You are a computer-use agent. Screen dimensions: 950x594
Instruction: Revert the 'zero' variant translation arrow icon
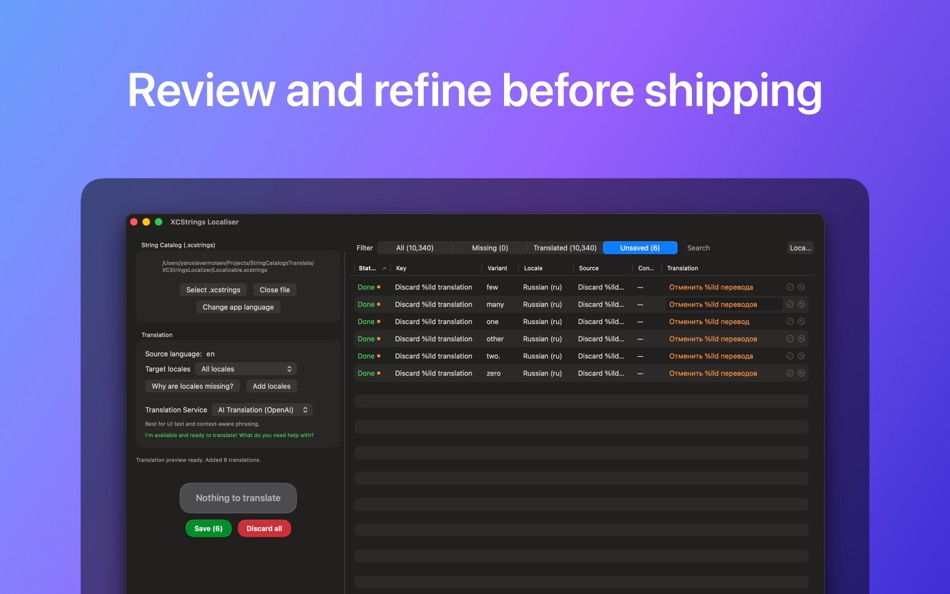[x=801, y=373]
